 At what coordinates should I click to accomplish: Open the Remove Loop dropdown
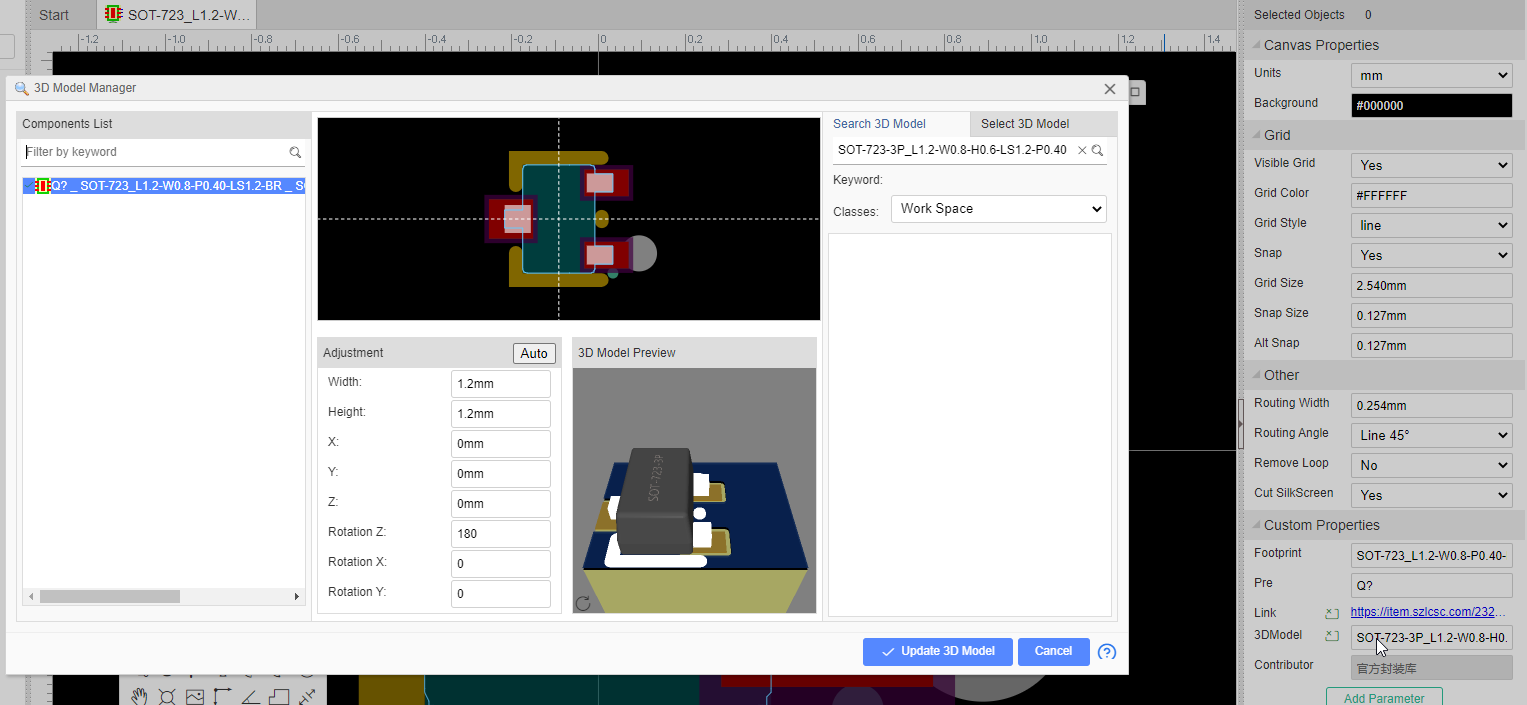coord(1431,465)
